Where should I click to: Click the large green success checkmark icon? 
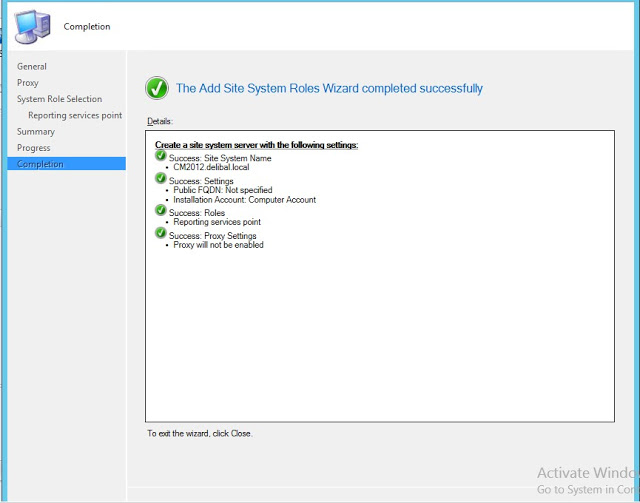coord(157,88)
